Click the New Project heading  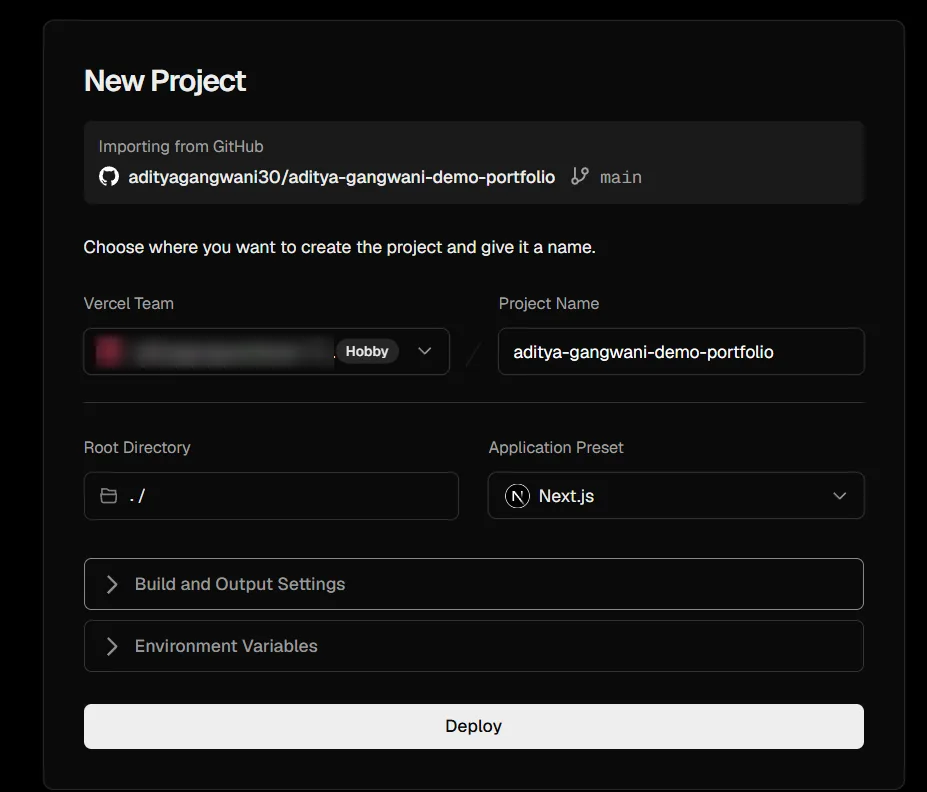tap(165, 81)
